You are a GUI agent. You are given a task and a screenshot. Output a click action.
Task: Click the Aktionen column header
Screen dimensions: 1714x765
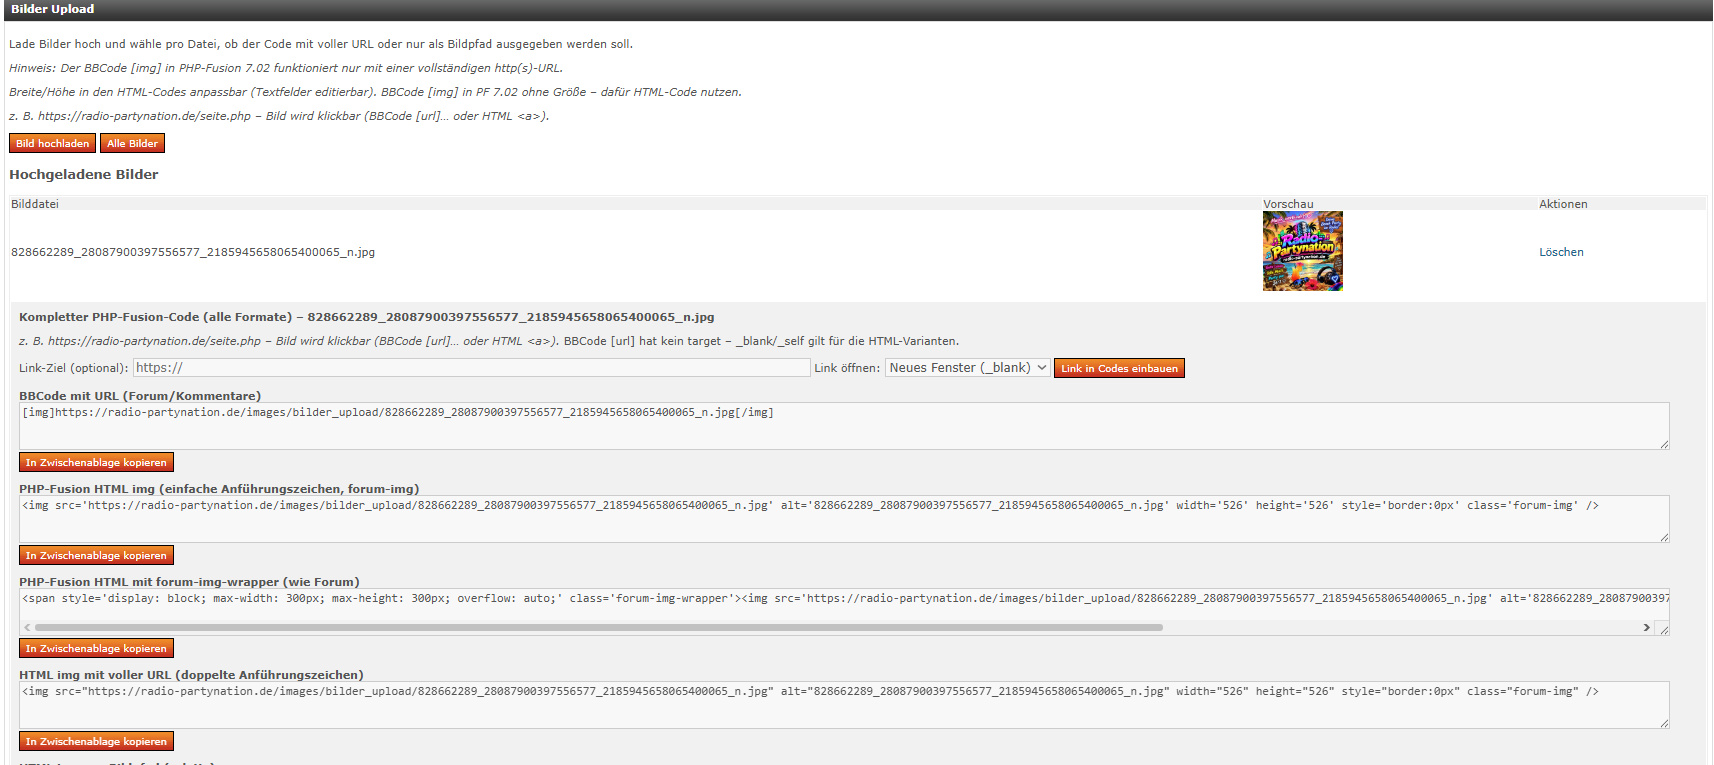(x=1563, y=204)
